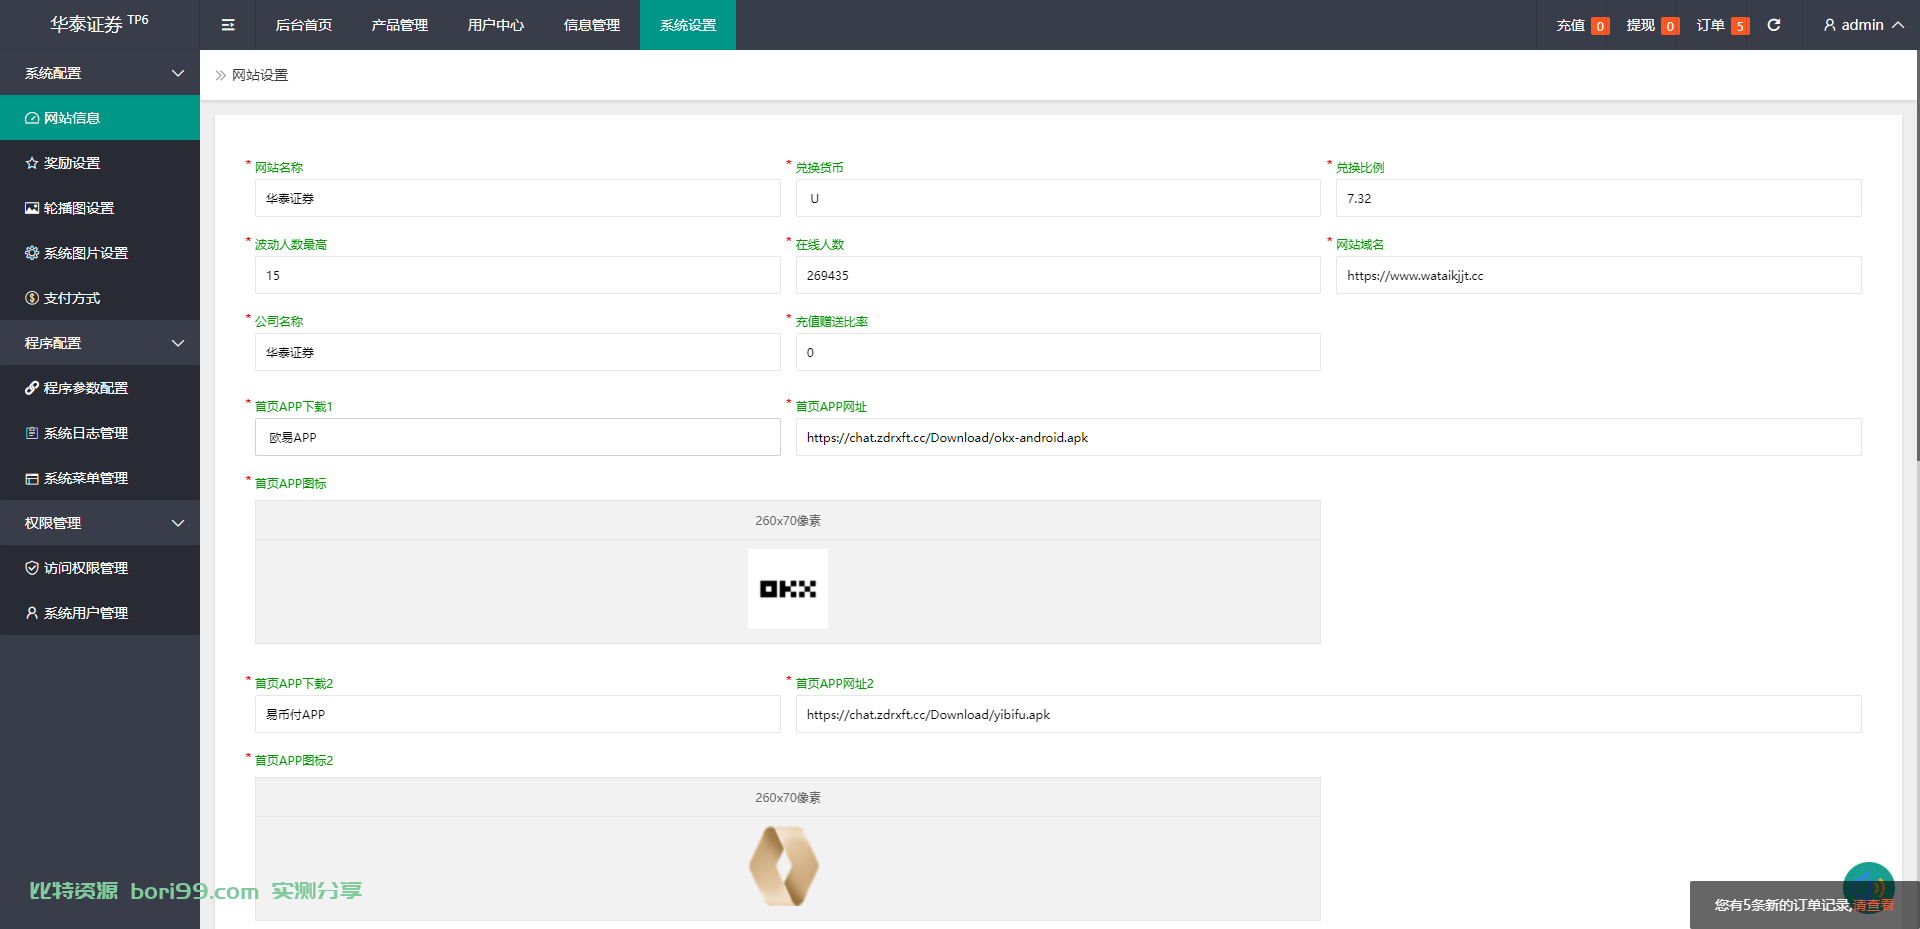Image resolution: width=1920 pixels, height=929 pixels.
Task: Click the 公司名称 input field
Action: pos(517,352)
